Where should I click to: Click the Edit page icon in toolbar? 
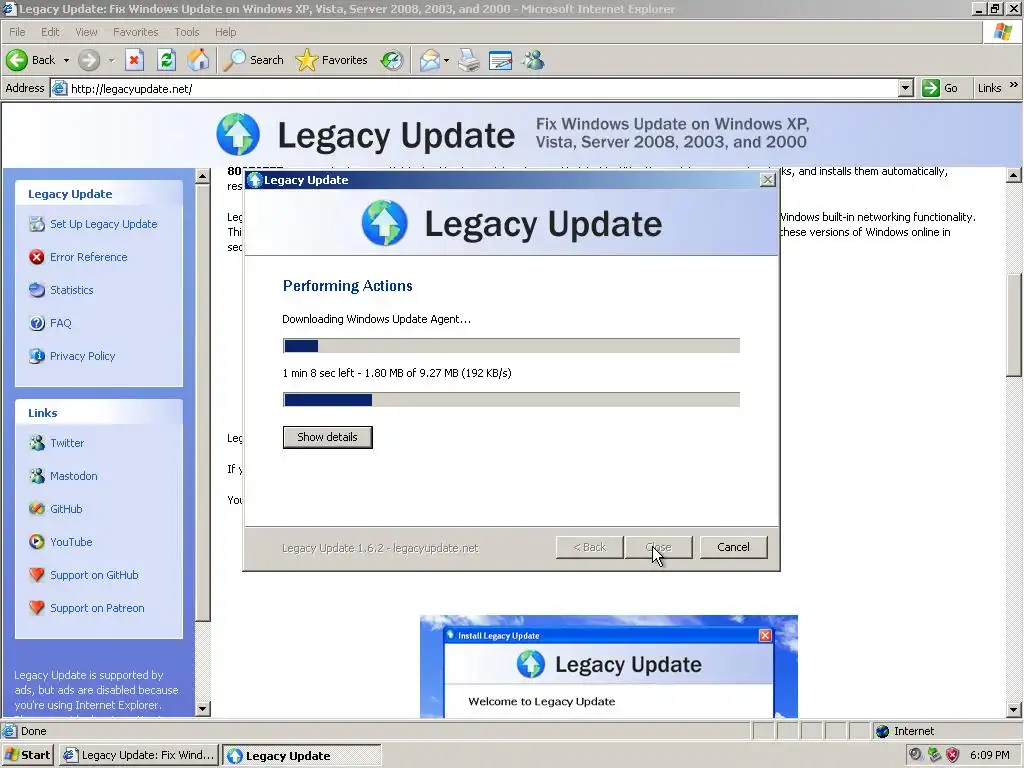(500, 60)
